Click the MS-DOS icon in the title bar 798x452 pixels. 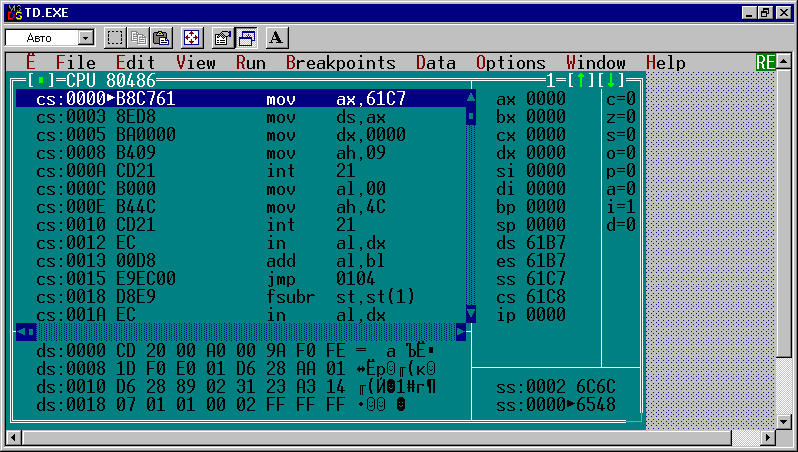pyautogui.click(x=15, y=13)
